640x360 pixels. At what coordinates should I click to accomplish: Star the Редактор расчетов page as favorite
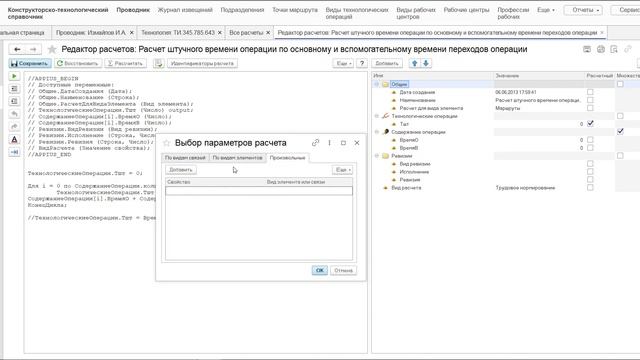52,49
